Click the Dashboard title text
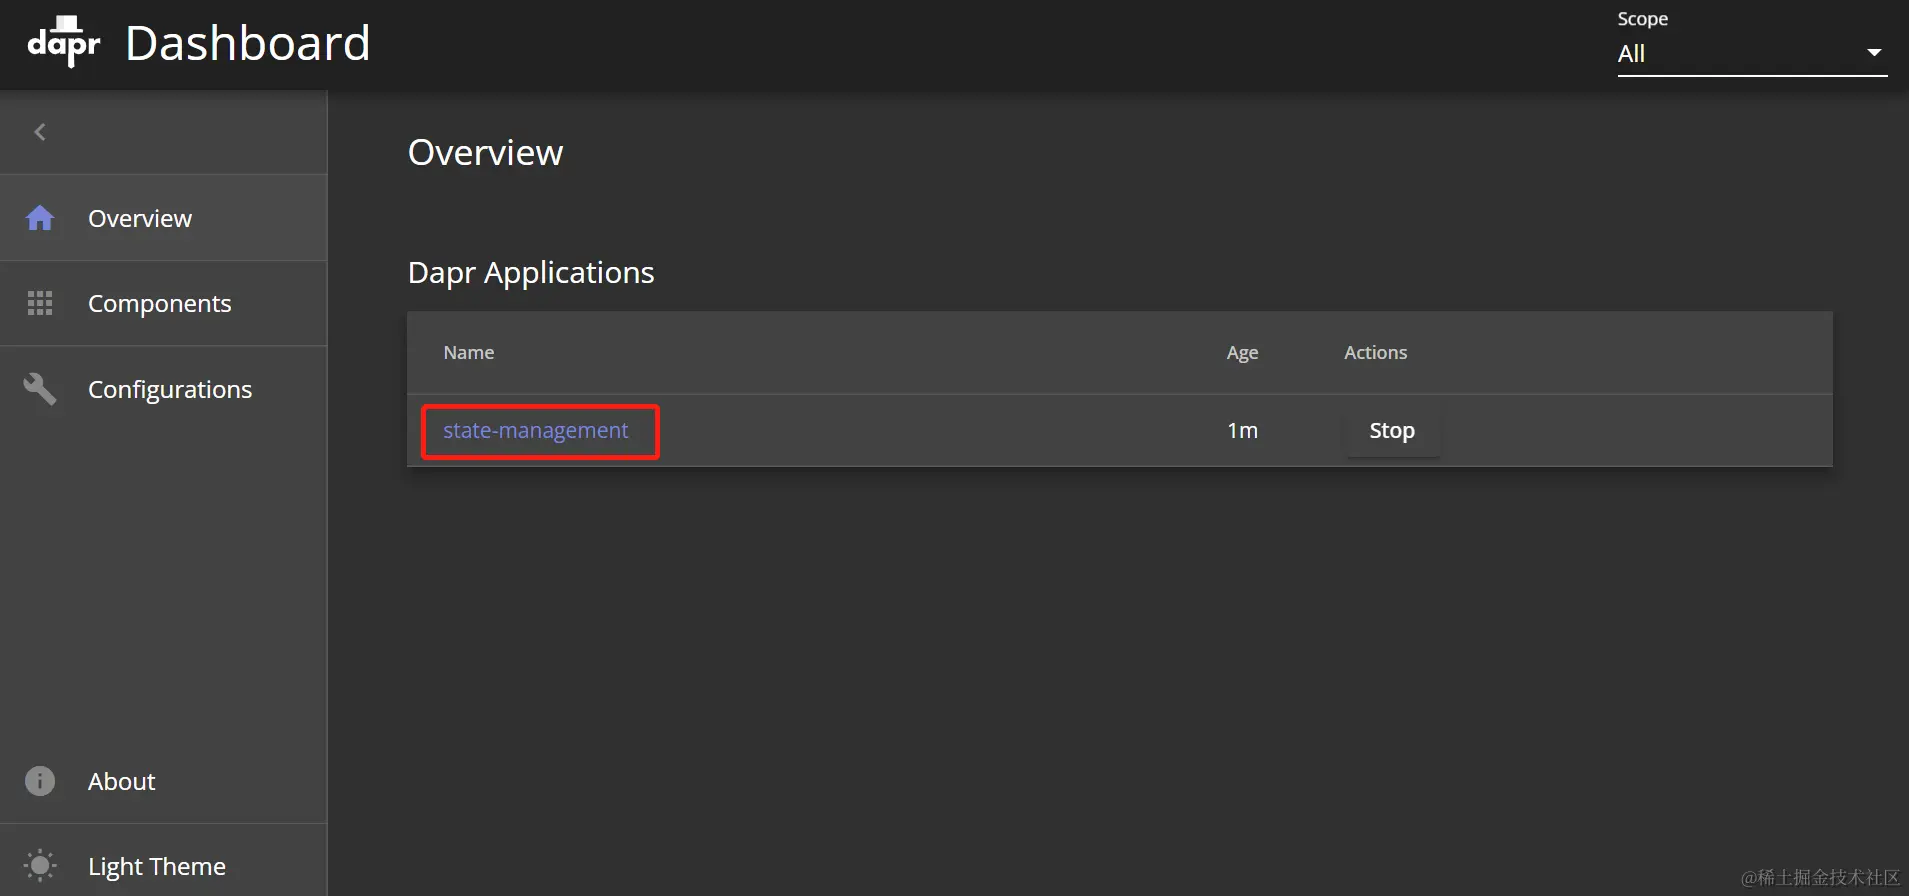1909x896 pixels. 248,44
